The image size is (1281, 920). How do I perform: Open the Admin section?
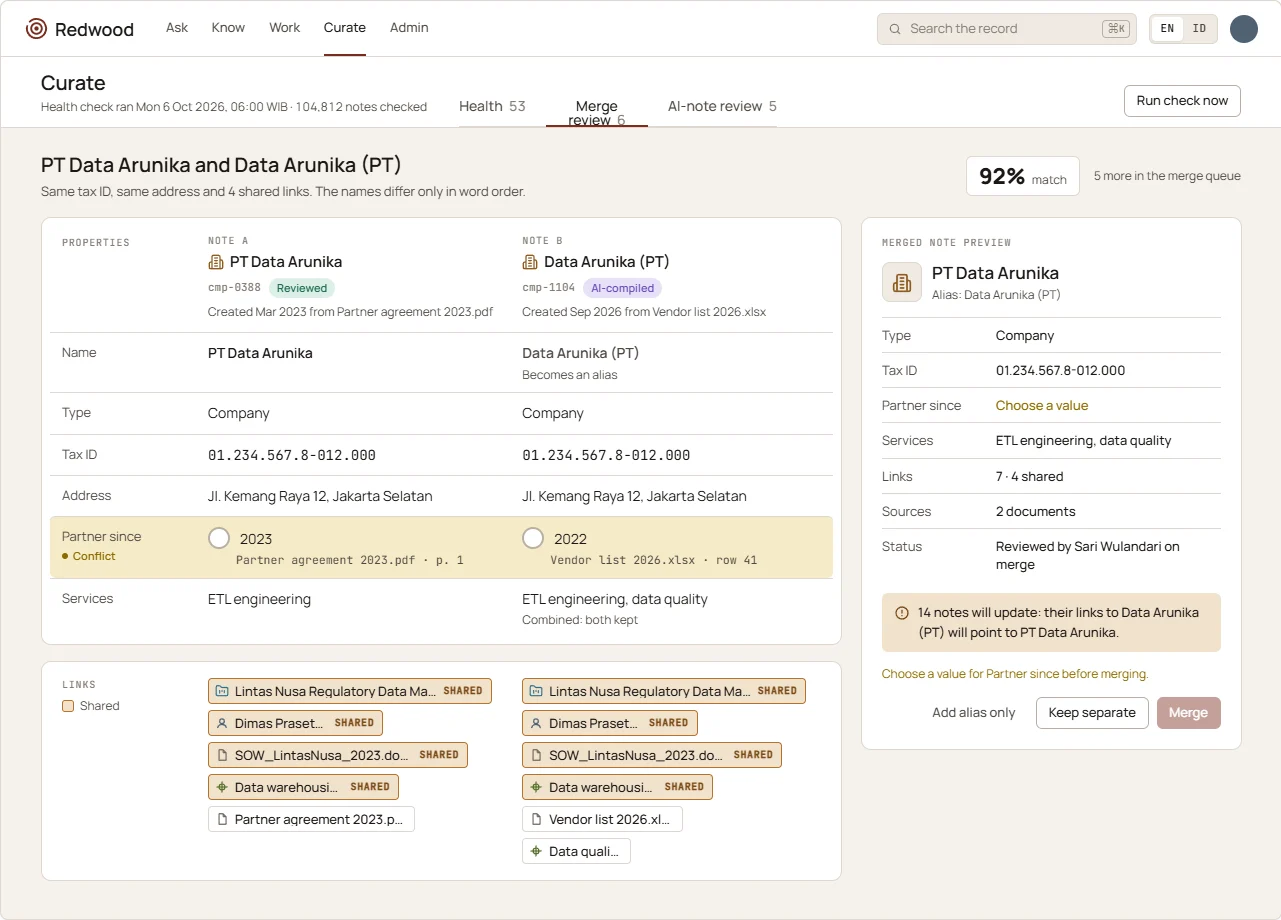[x=409, y=28]
